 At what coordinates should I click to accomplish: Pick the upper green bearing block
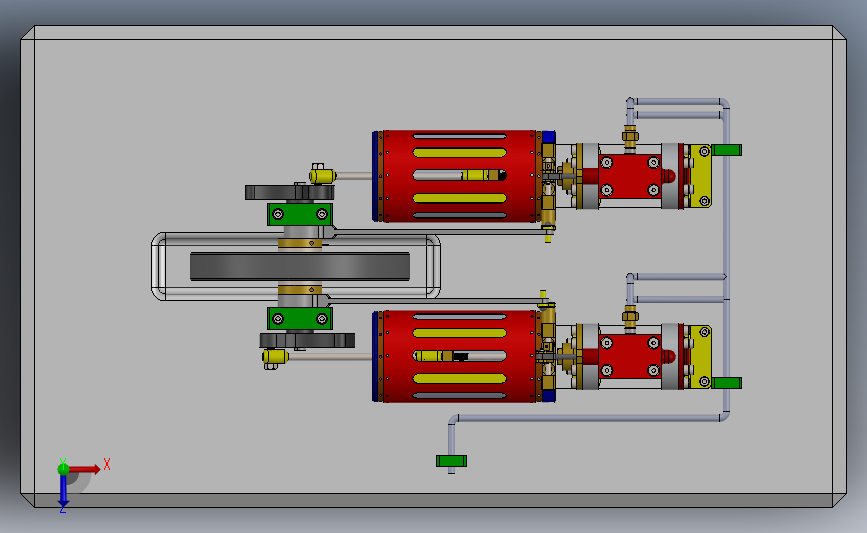(x=300, y=214)
